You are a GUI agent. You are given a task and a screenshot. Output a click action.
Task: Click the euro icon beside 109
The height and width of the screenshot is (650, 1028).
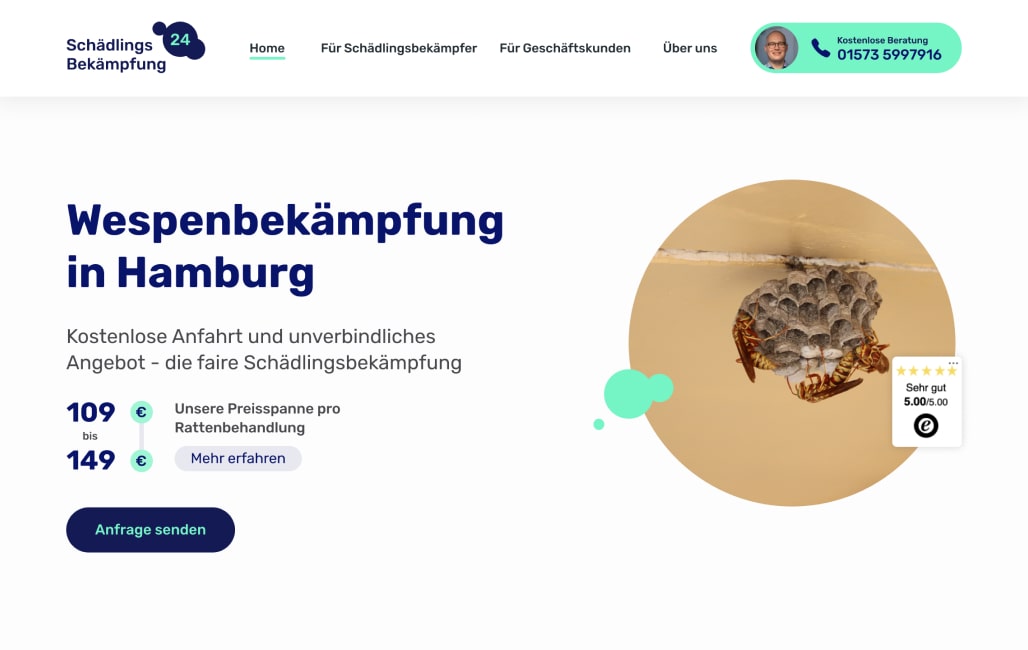pyautogui.click(x=141, y=412)
